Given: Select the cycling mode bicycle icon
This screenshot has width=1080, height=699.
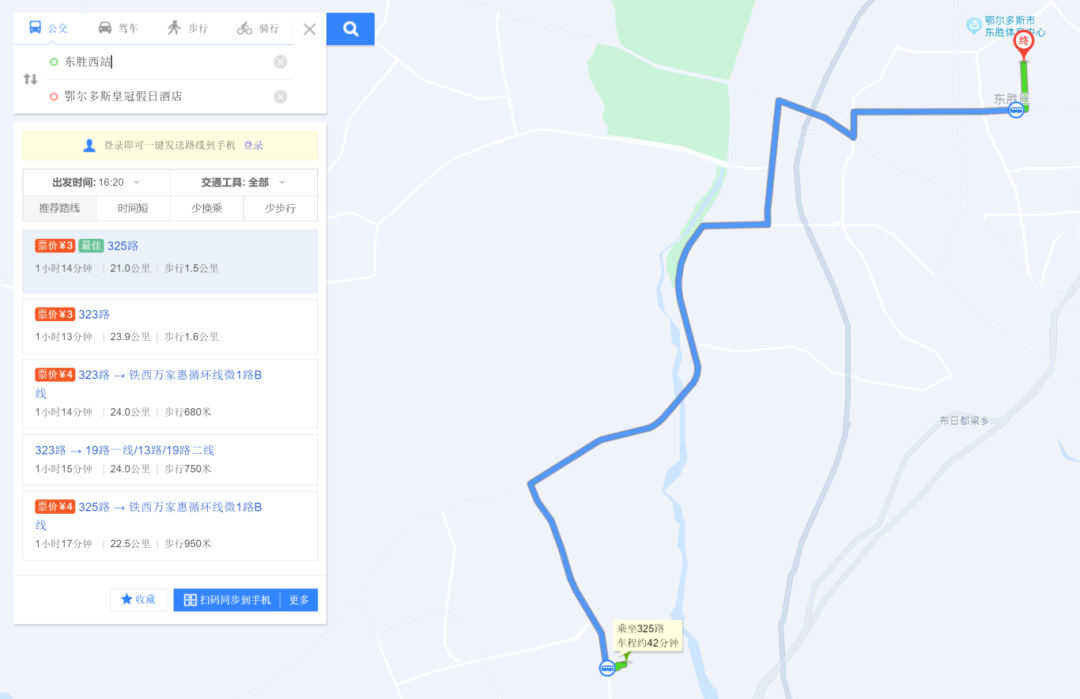Looking at the screenshot, I should pyautogui.click(x=245, y=28).
